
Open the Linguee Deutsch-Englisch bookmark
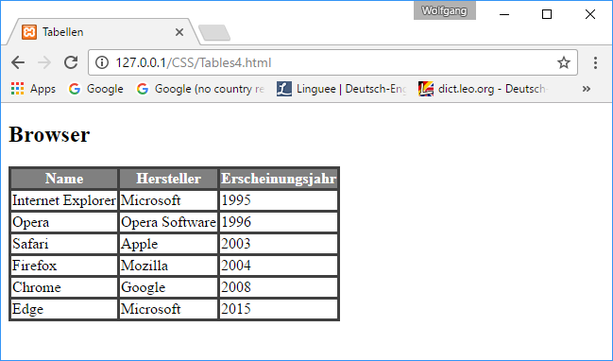click(x=342, y=89)
